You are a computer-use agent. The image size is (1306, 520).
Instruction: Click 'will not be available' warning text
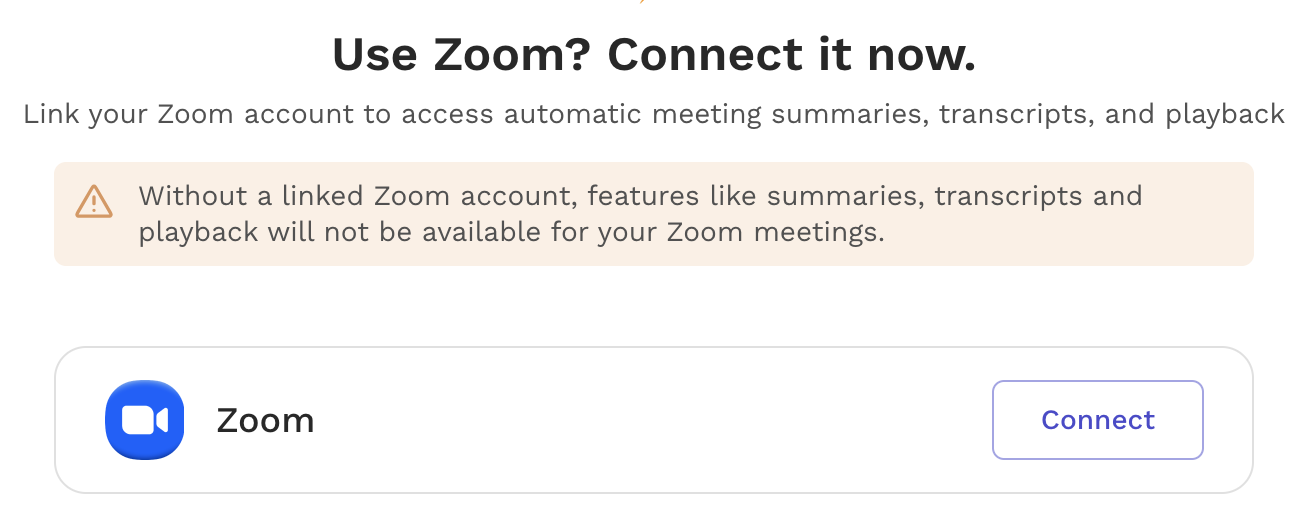[x=430, y=234]
